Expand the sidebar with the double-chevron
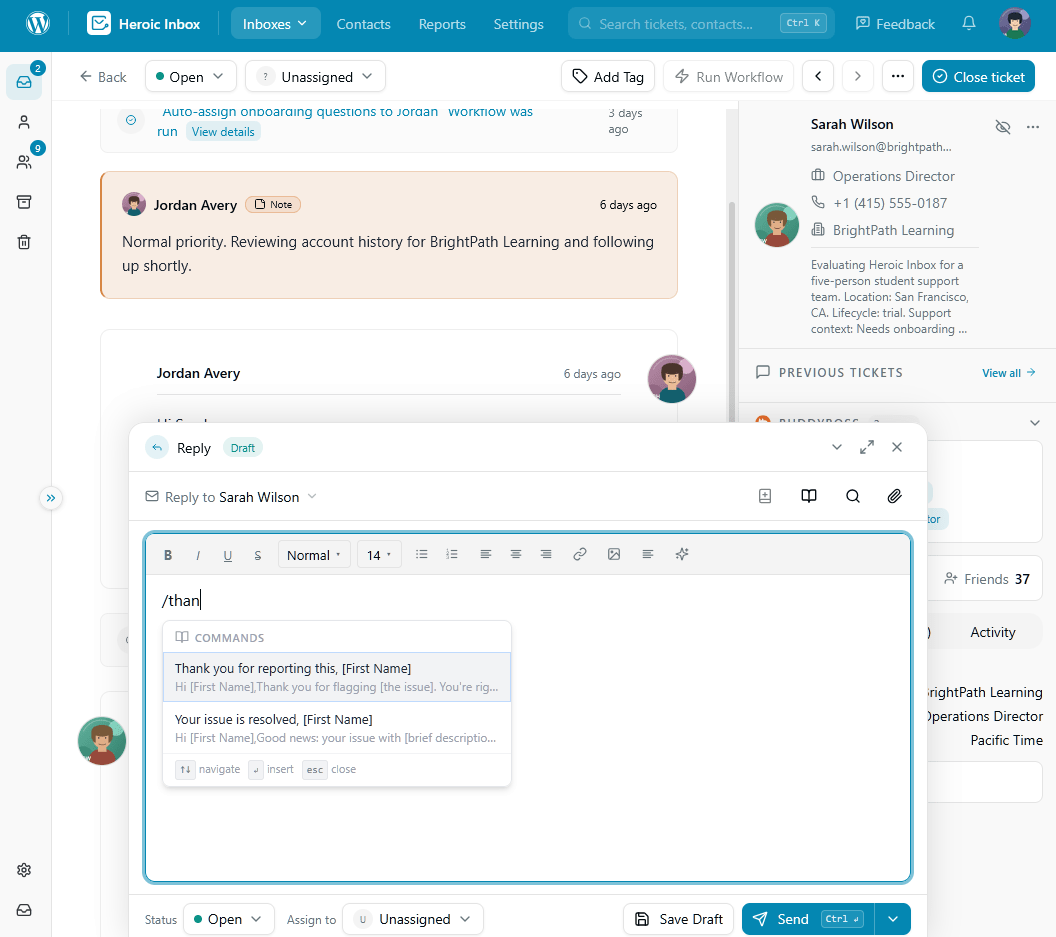This screenshot has width=1056, height=937. [x=51, y=498]
